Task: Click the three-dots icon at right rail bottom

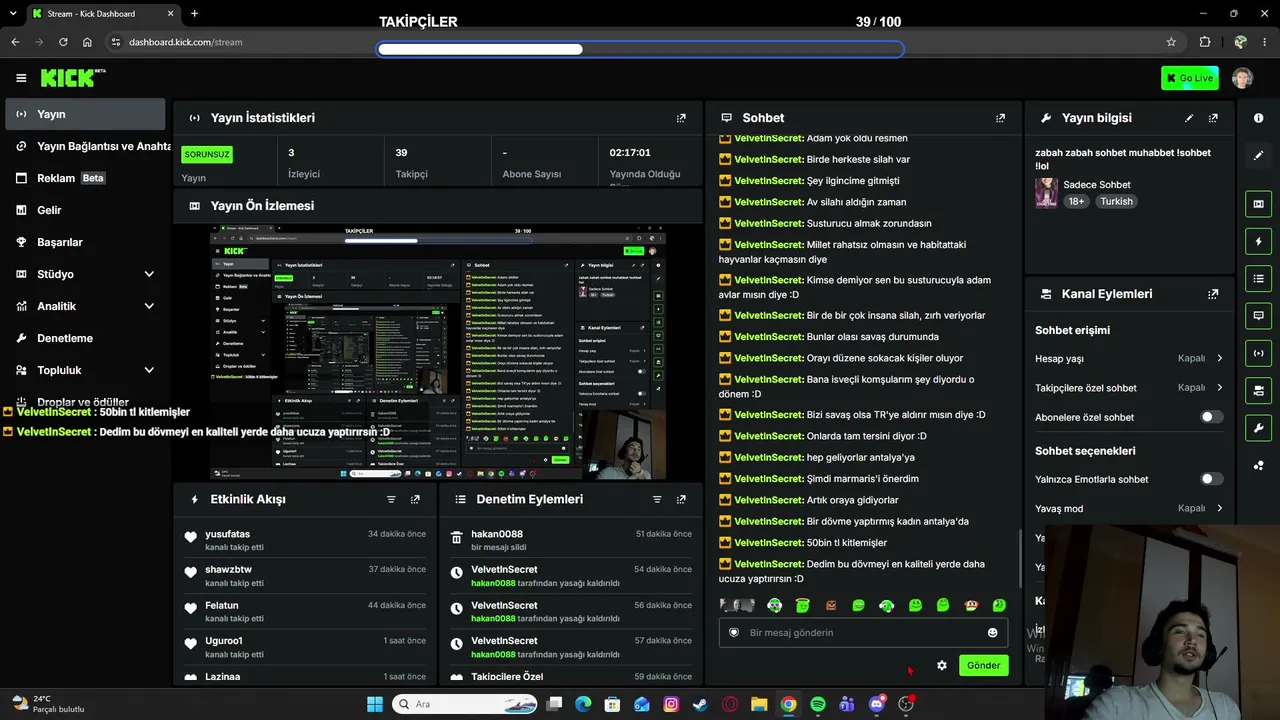Action: [1258, 465]
